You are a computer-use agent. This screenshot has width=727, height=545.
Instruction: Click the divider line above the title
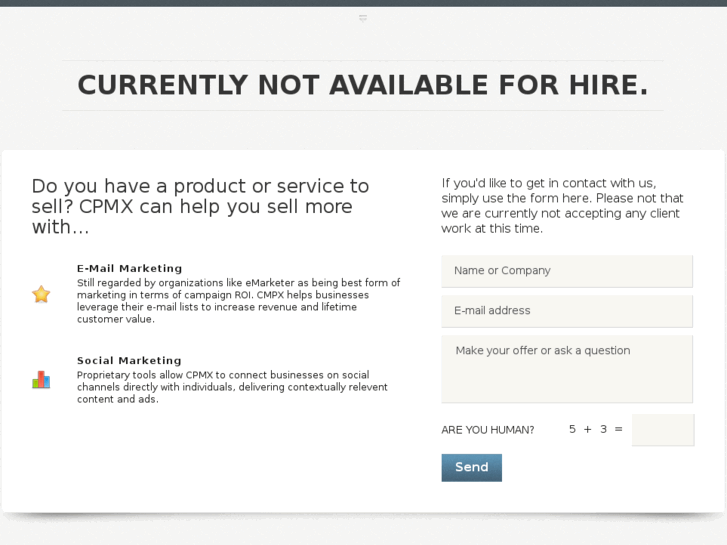(363, 61)
